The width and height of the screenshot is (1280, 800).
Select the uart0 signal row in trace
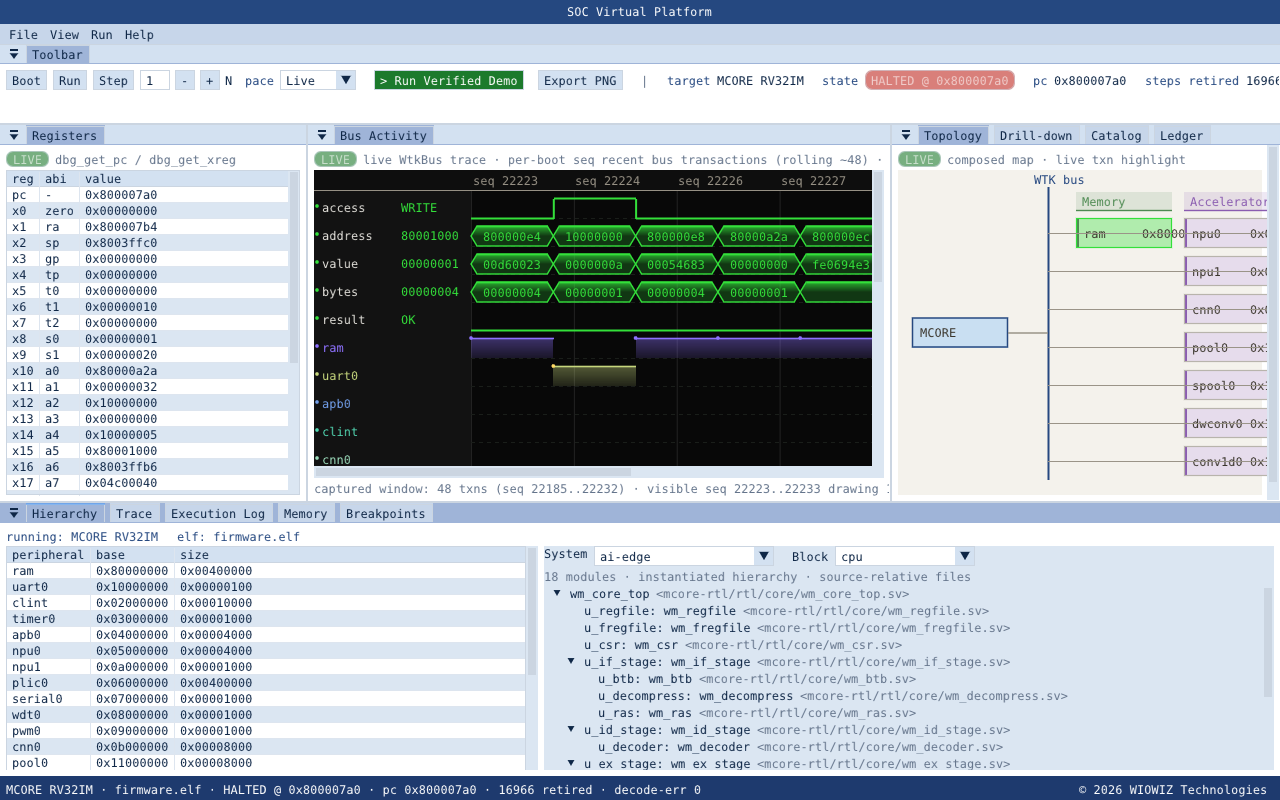click(593, 375)
